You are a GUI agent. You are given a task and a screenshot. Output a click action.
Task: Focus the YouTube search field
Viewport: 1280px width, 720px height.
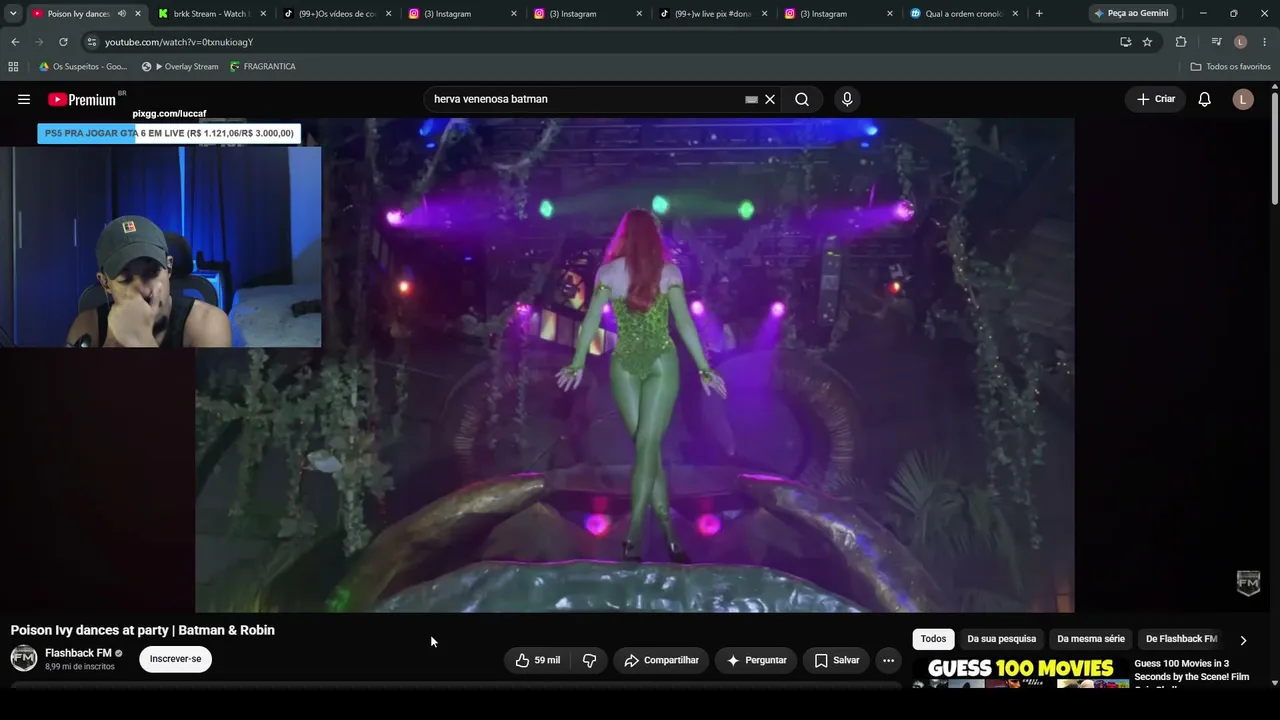pyautogui.click(x=585, y=99)
